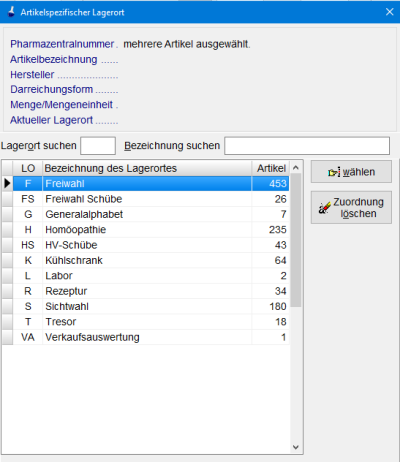Click the Bezeichnung des Lagerortes column header

click(x=147, y=168)
